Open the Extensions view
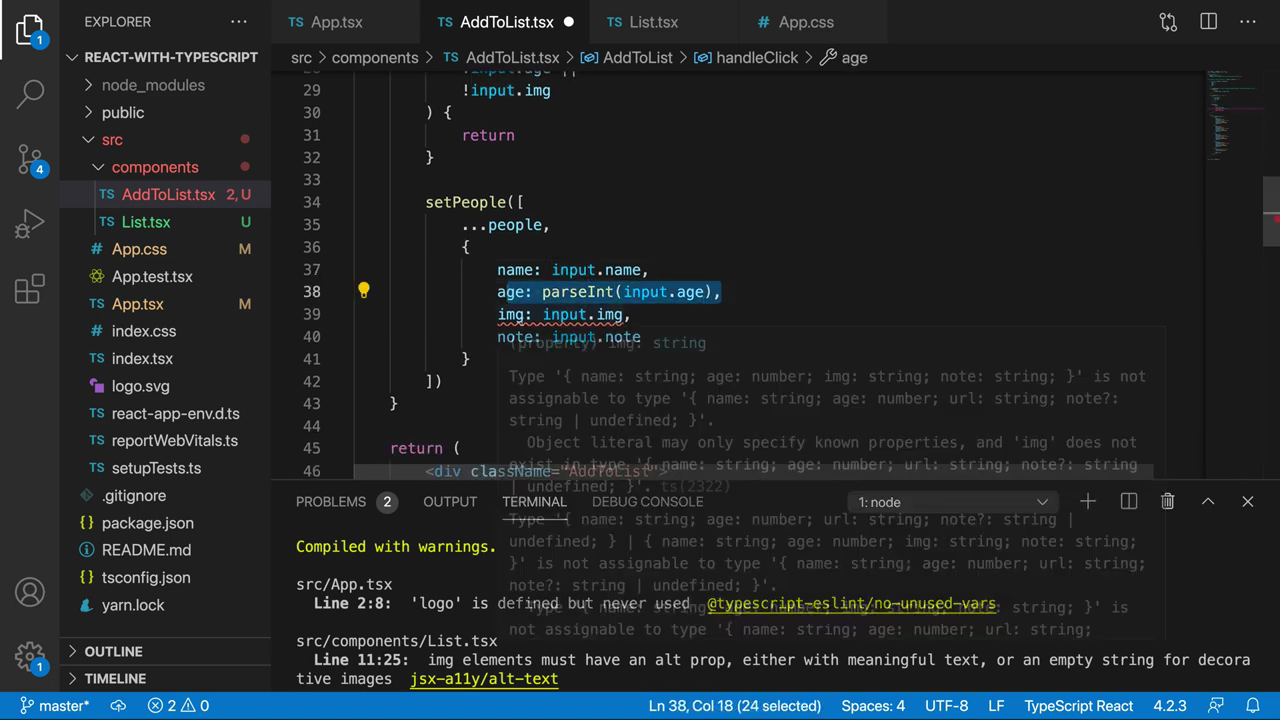The image size is (1280, 720). tap(30, 288)
